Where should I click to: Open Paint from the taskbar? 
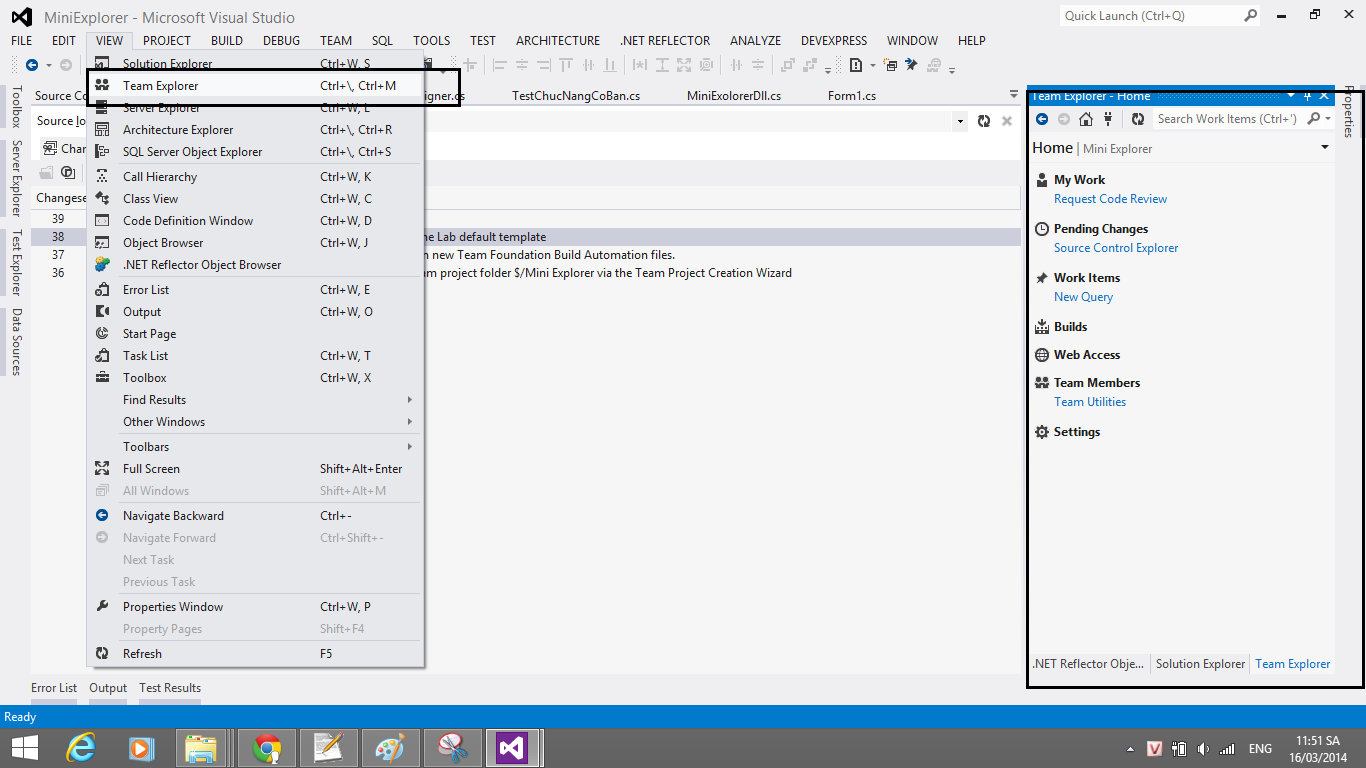(389, 748)
